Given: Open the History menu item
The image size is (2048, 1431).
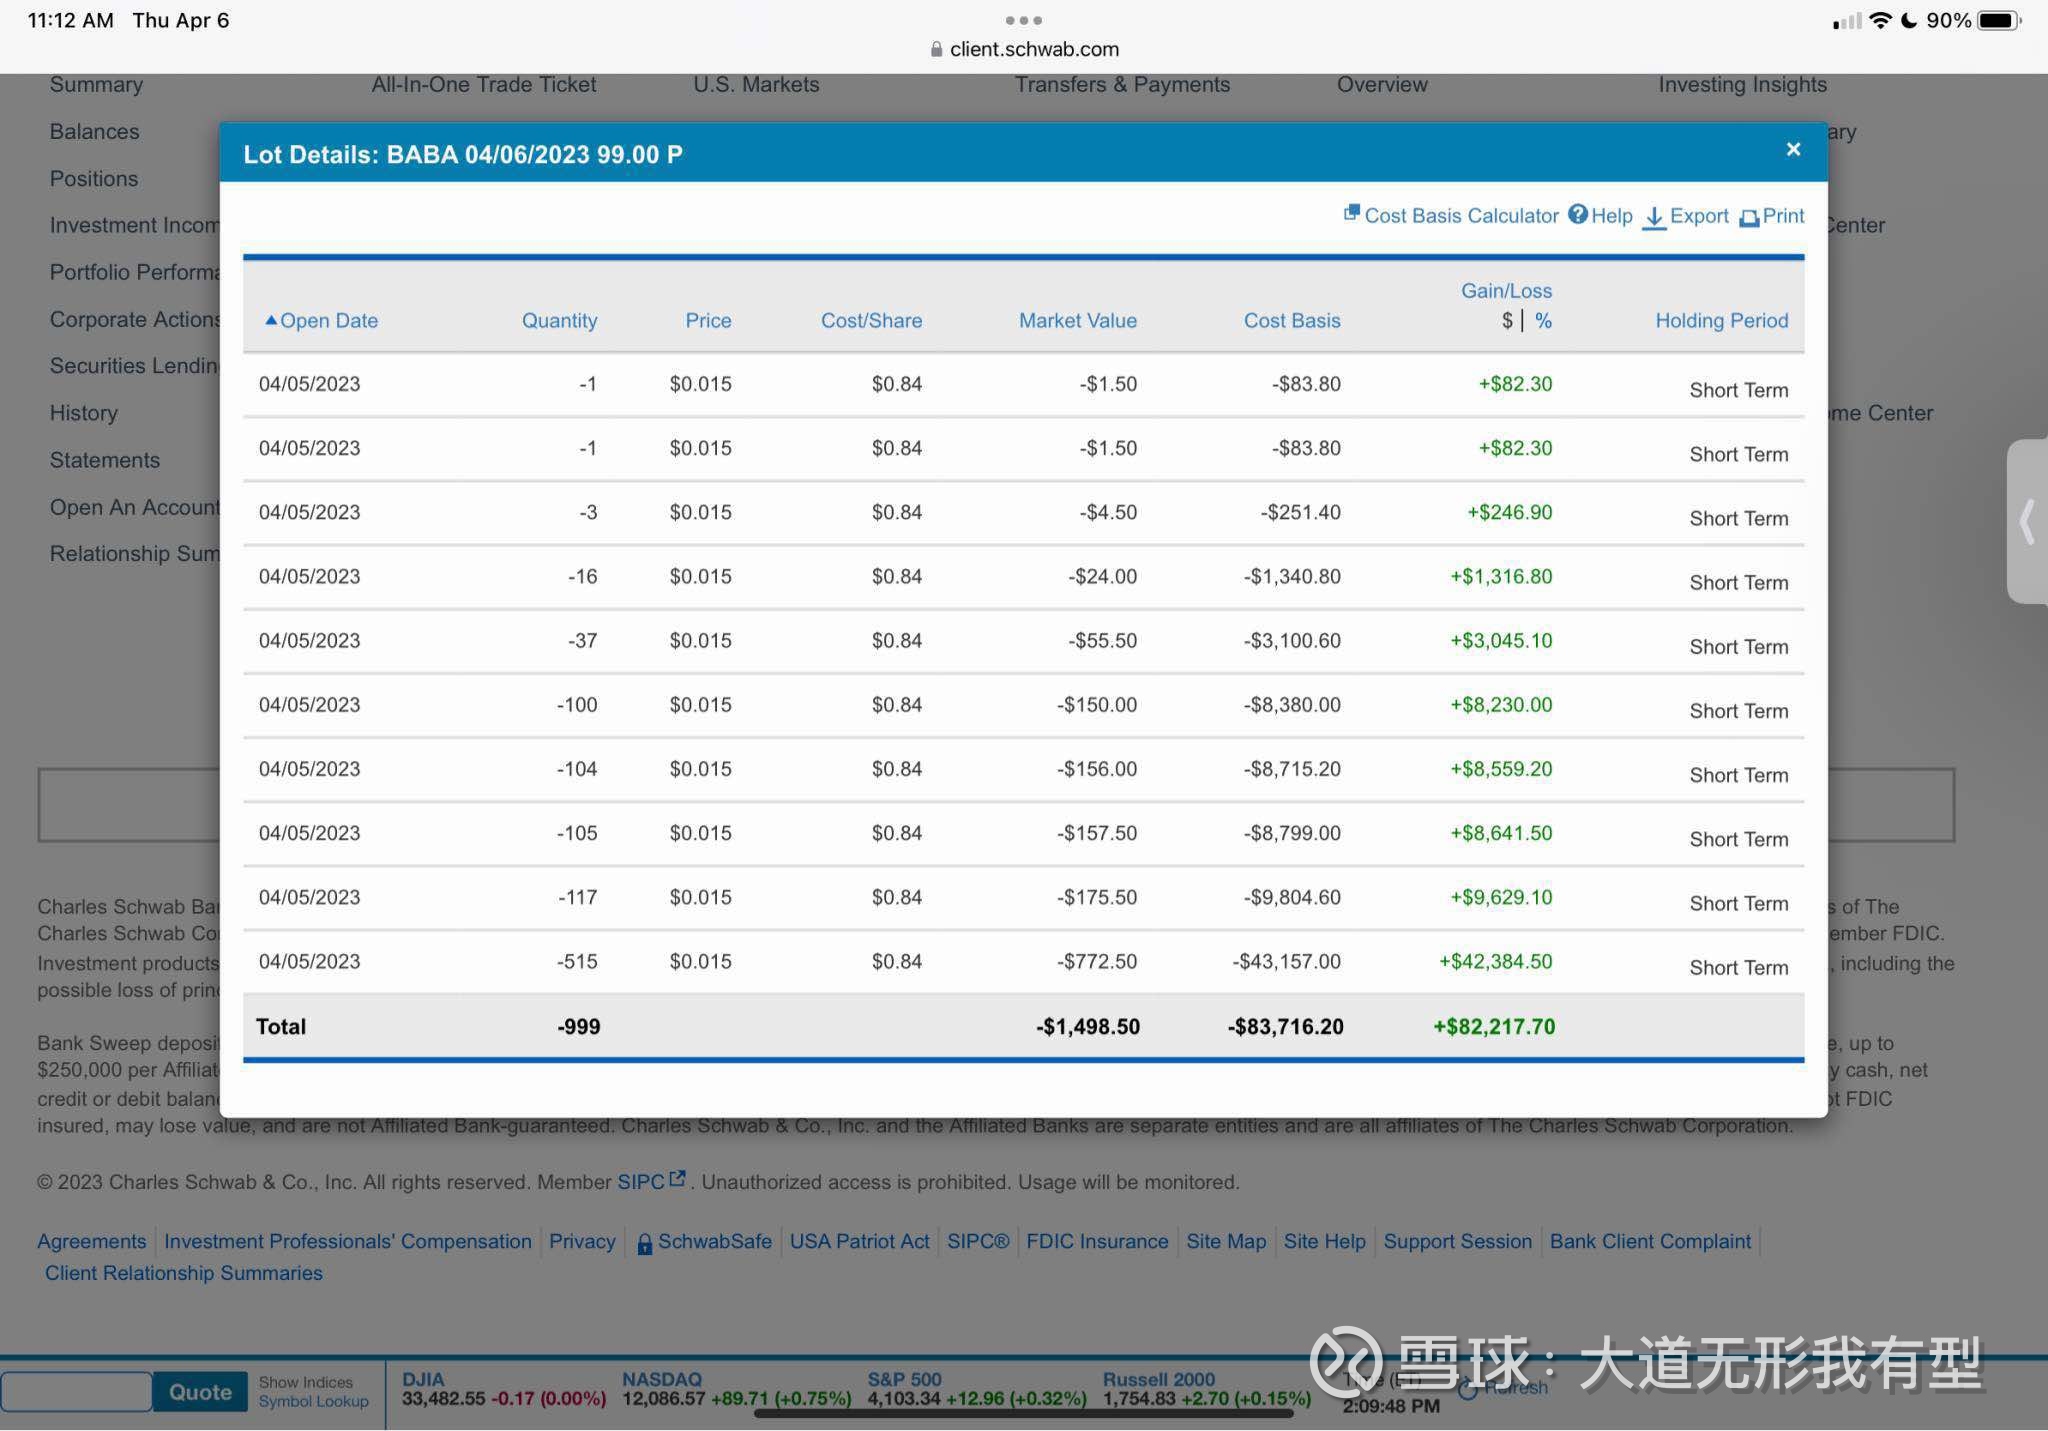Looking at the screenshot, I should 83,412.
